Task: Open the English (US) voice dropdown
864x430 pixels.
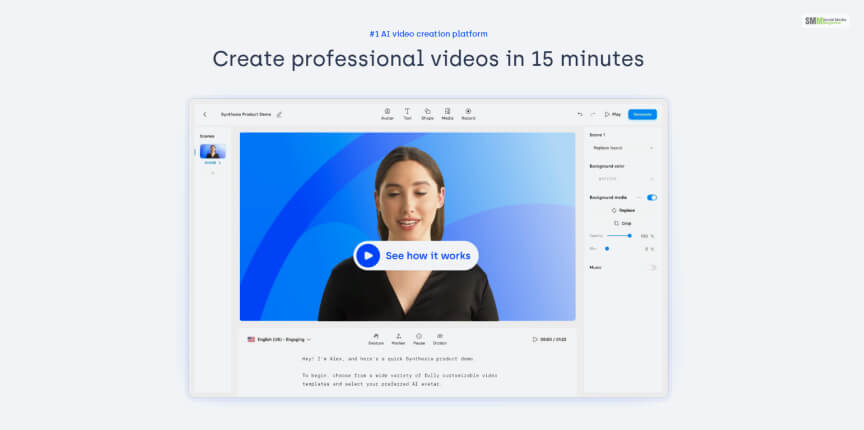Action: tap(280, 339)
